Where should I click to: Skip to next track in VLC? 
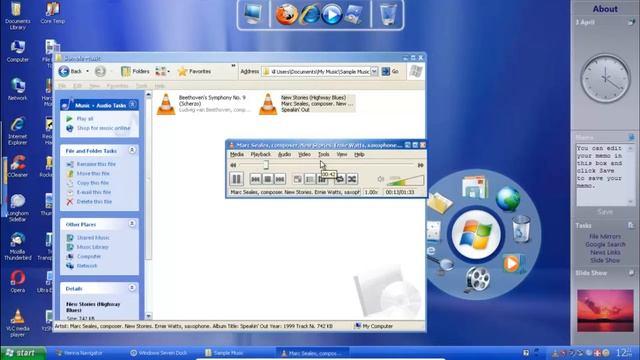280,179
